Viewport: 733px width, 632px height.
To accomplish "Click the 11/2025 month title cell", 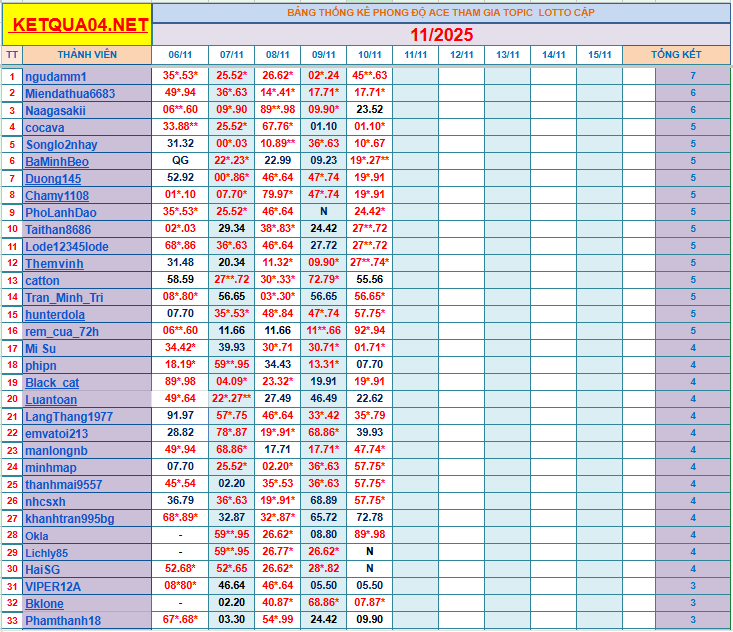I will (x=441, y=34).
